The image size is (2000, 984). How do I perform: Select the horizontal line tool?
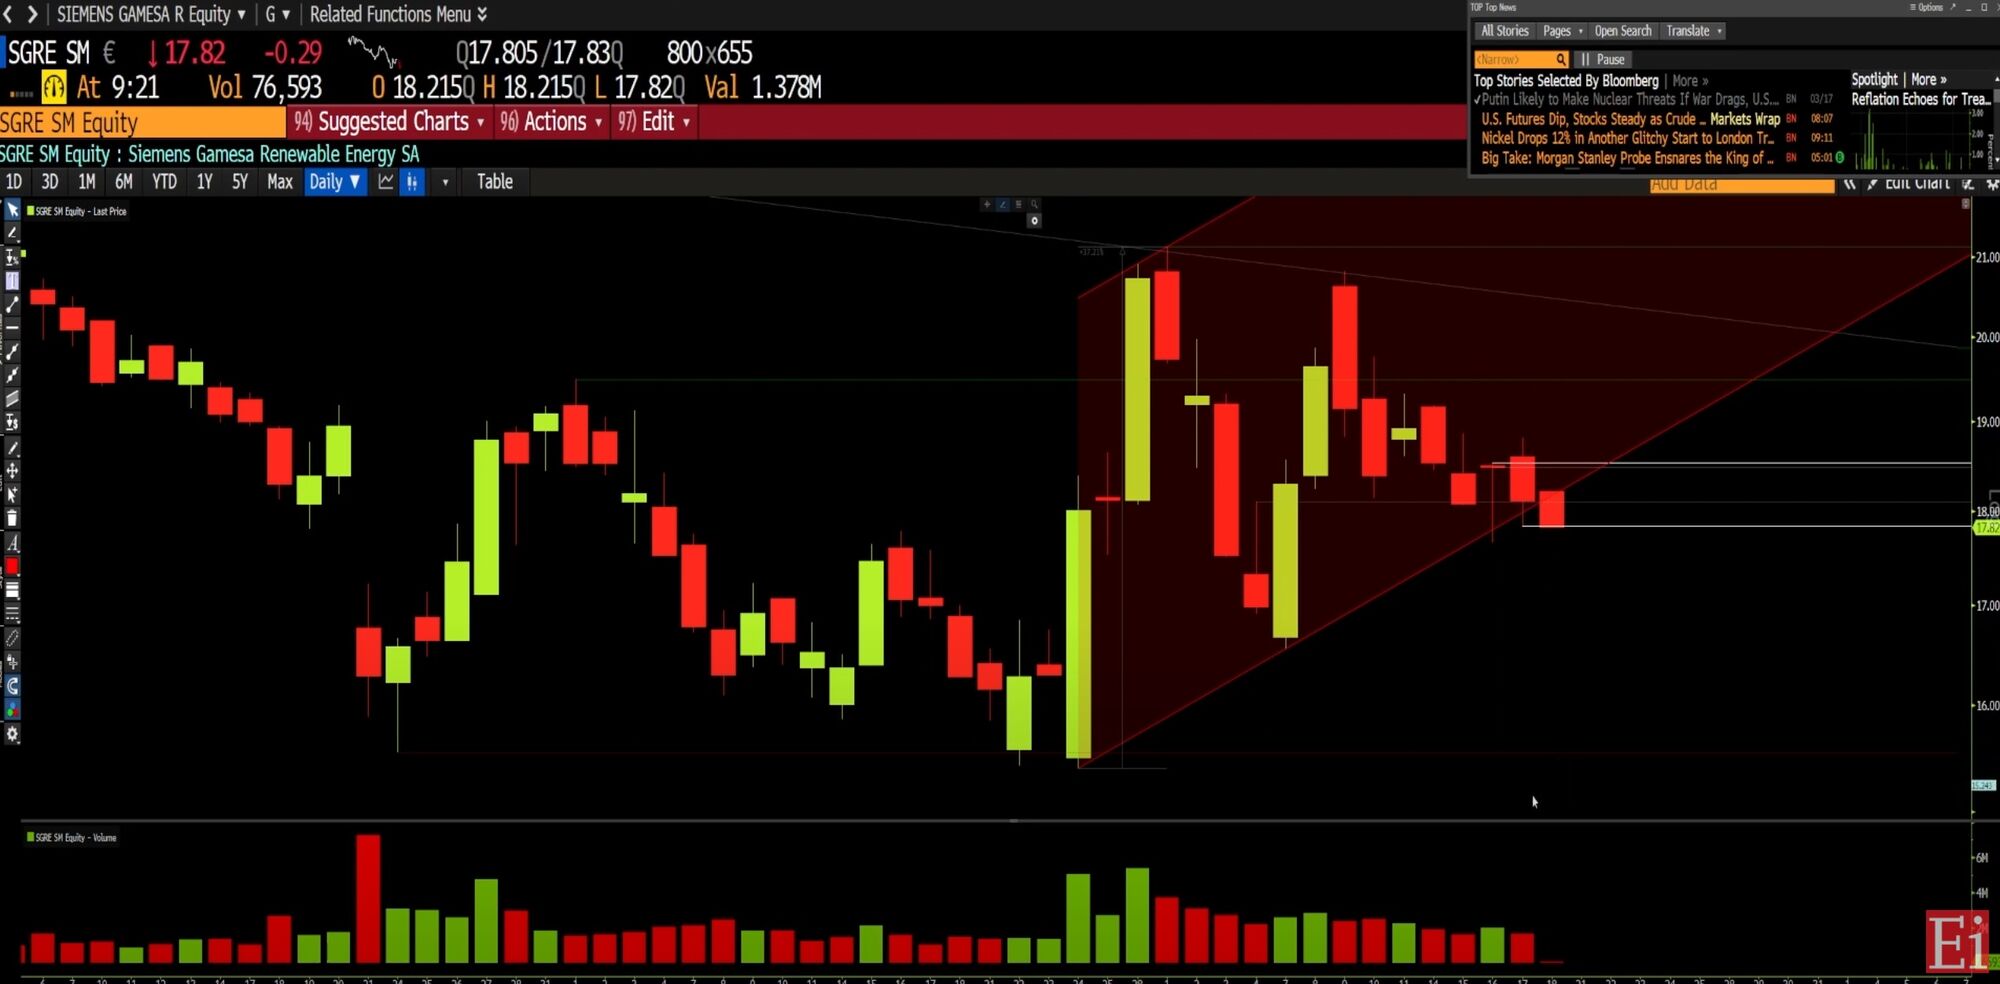click(x=12, y=328)
